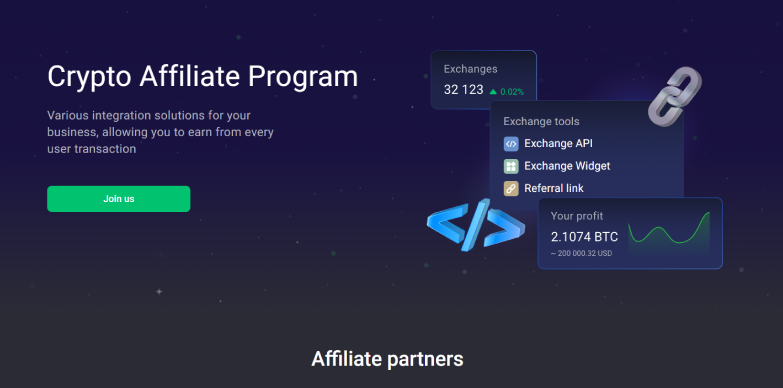Click the blue 3D code brackets graphic

coord(475,224)
